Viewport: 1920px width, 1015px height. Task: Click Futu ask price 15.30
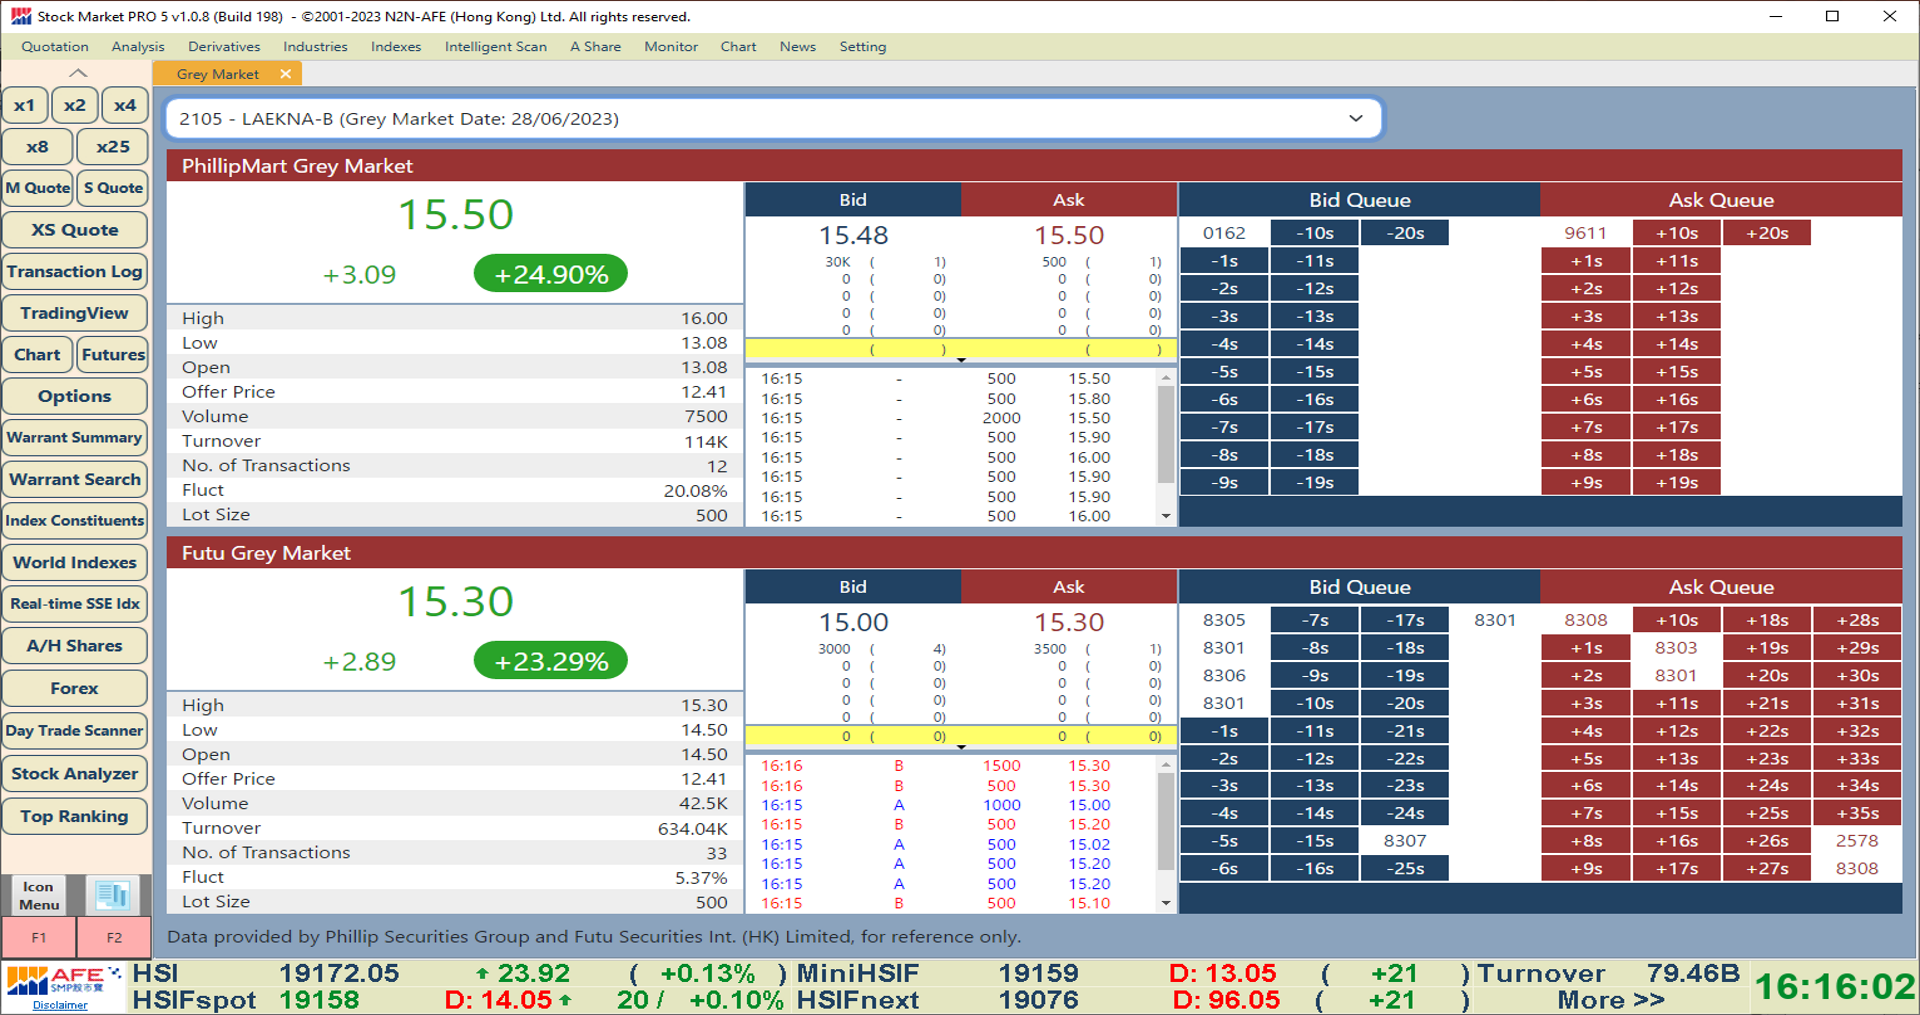1069,622
